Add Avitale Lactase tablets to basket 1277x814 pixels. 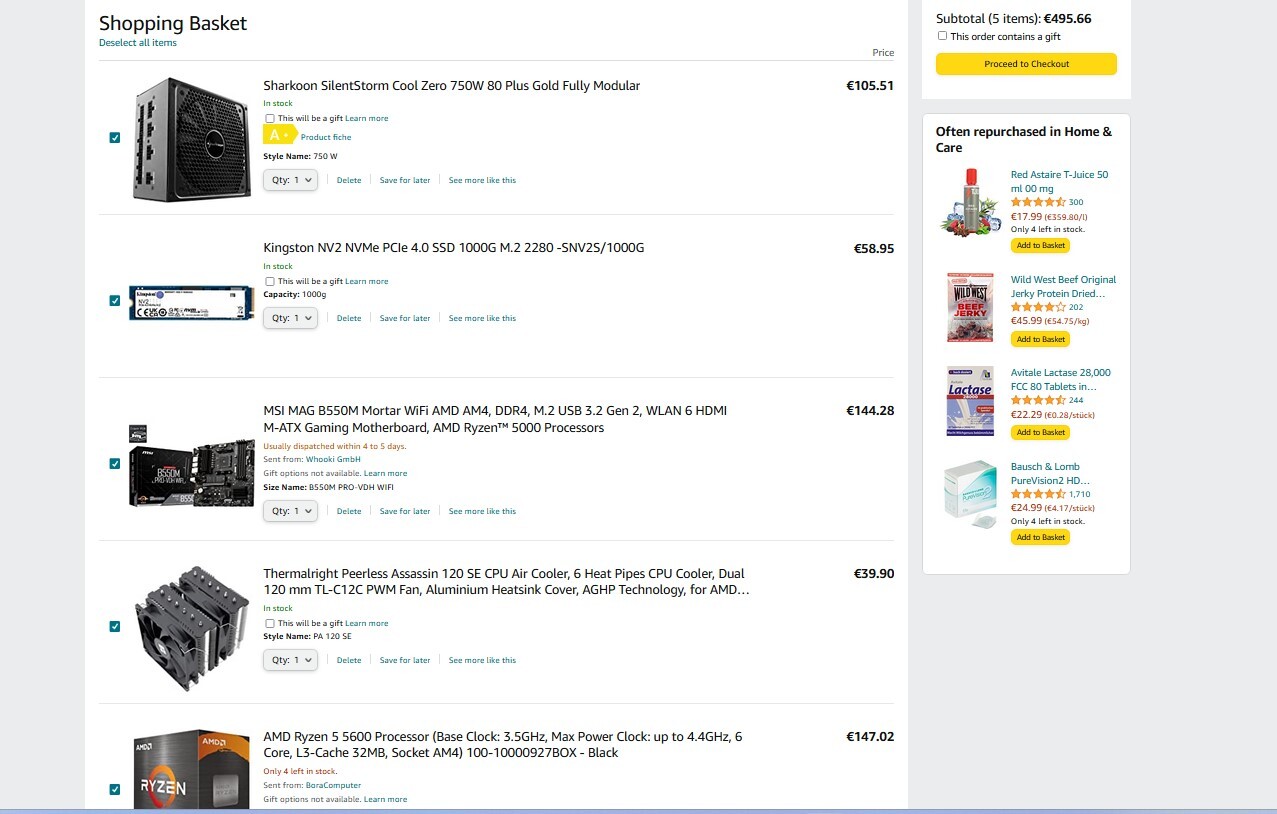pos(1040,432)
